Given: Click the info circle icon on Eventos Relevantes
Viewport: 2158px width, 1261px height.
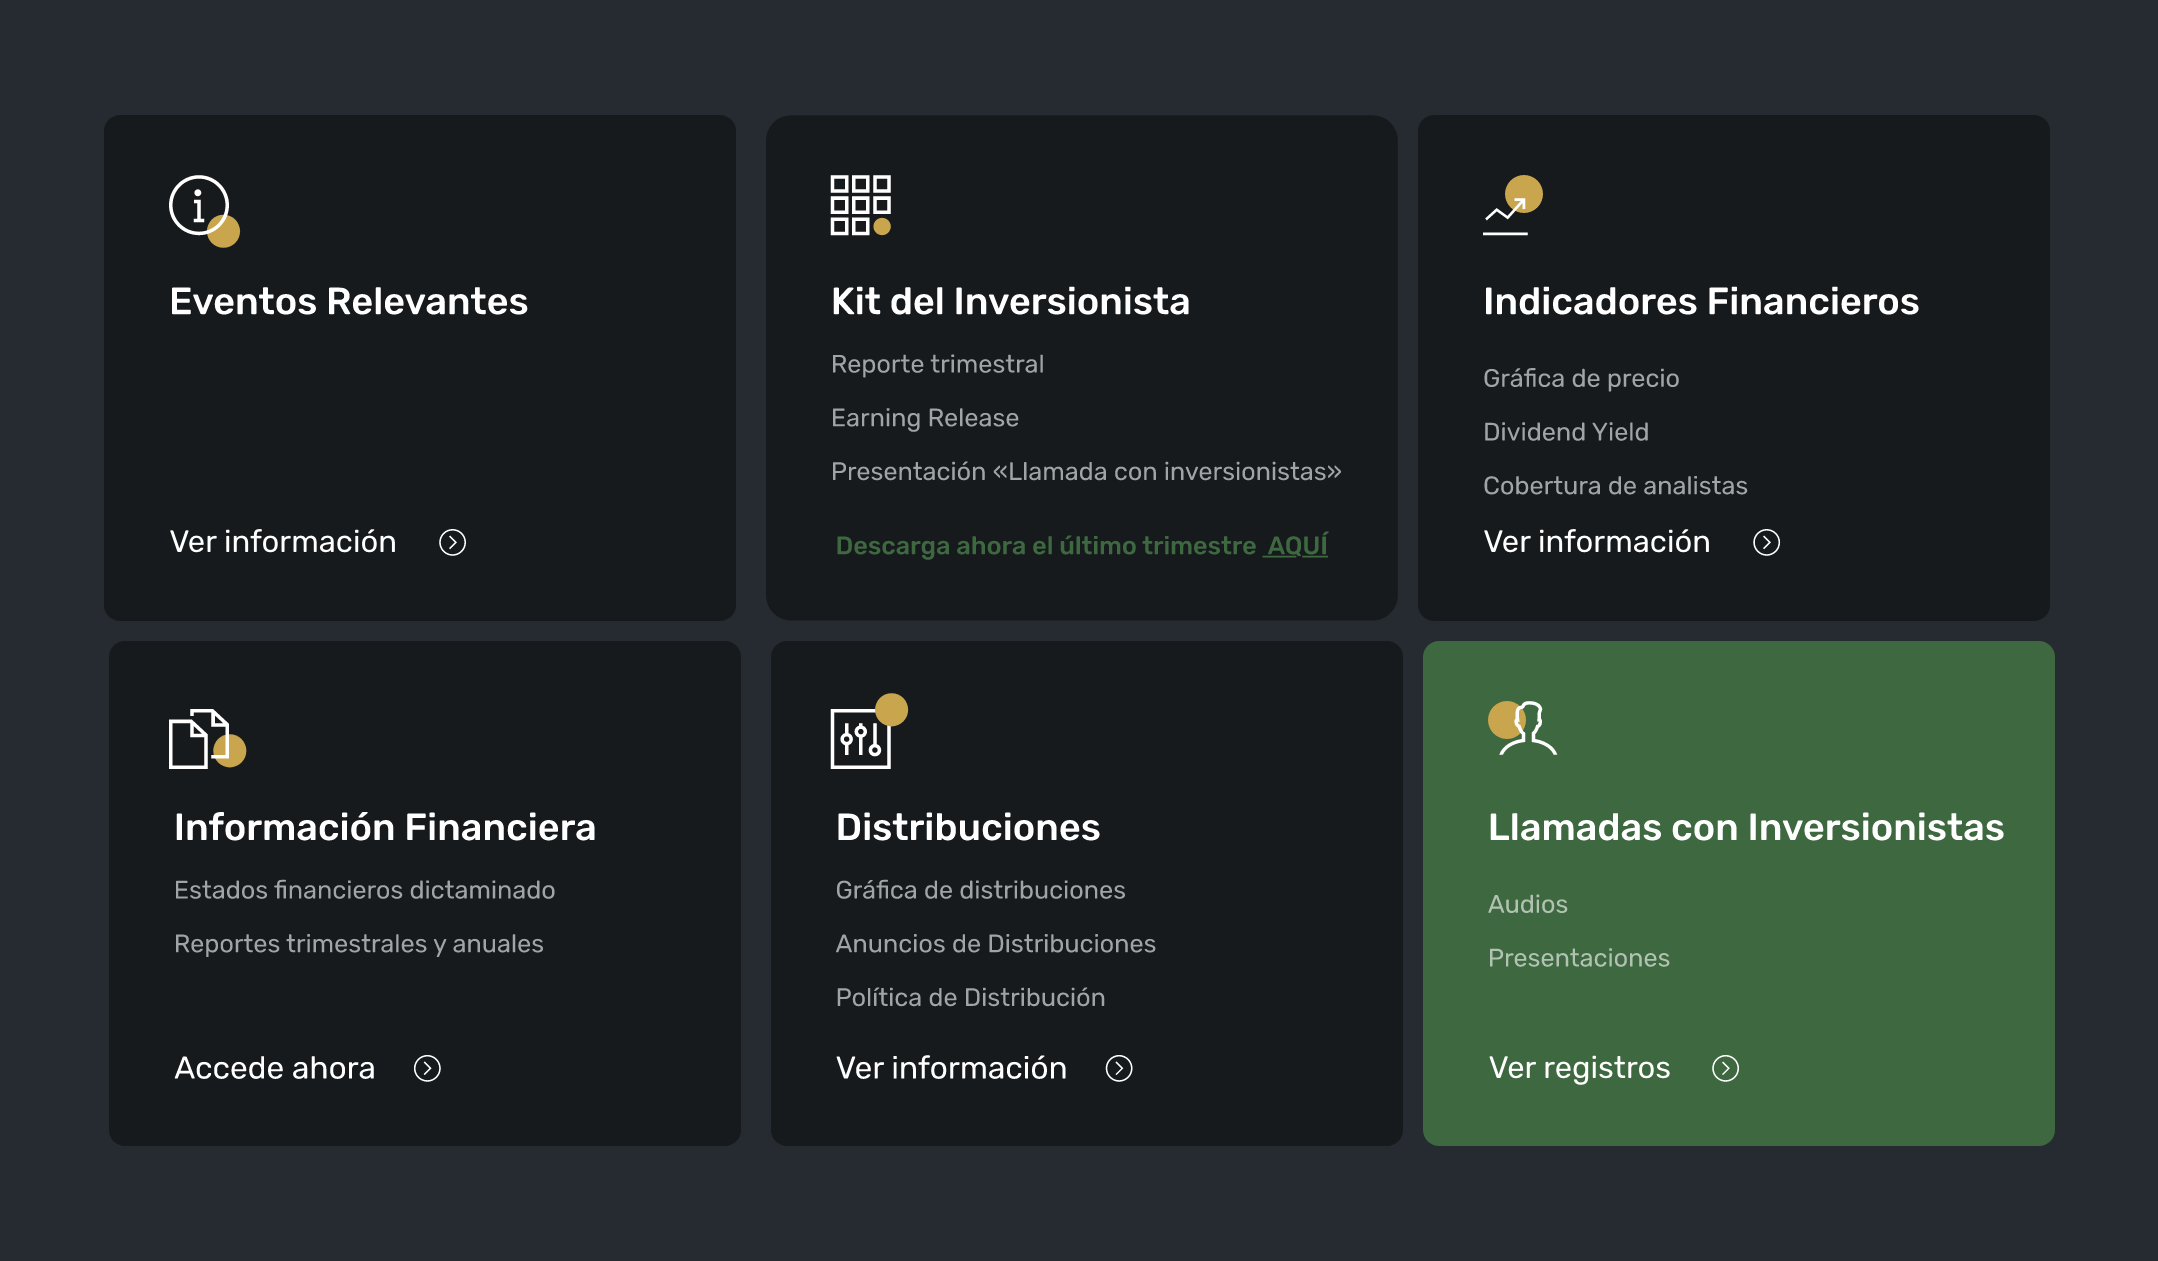Looking at the screenshot, I should tap(200, 206).
